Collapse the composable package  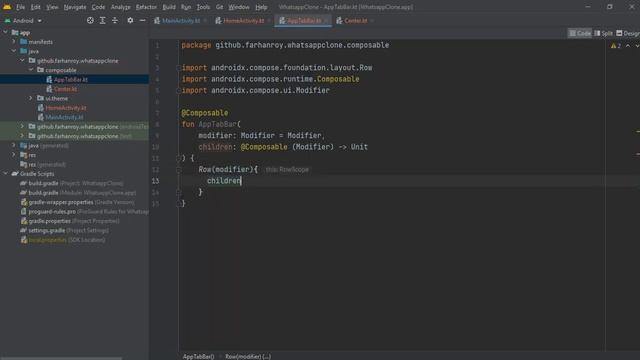(31, 70)
